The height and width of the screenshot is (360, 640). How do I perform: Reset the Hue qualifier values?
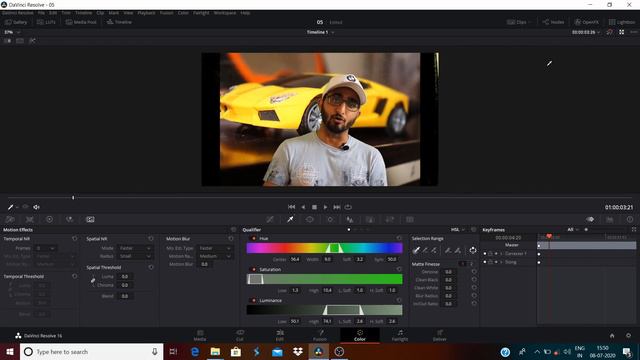[399, 238]
